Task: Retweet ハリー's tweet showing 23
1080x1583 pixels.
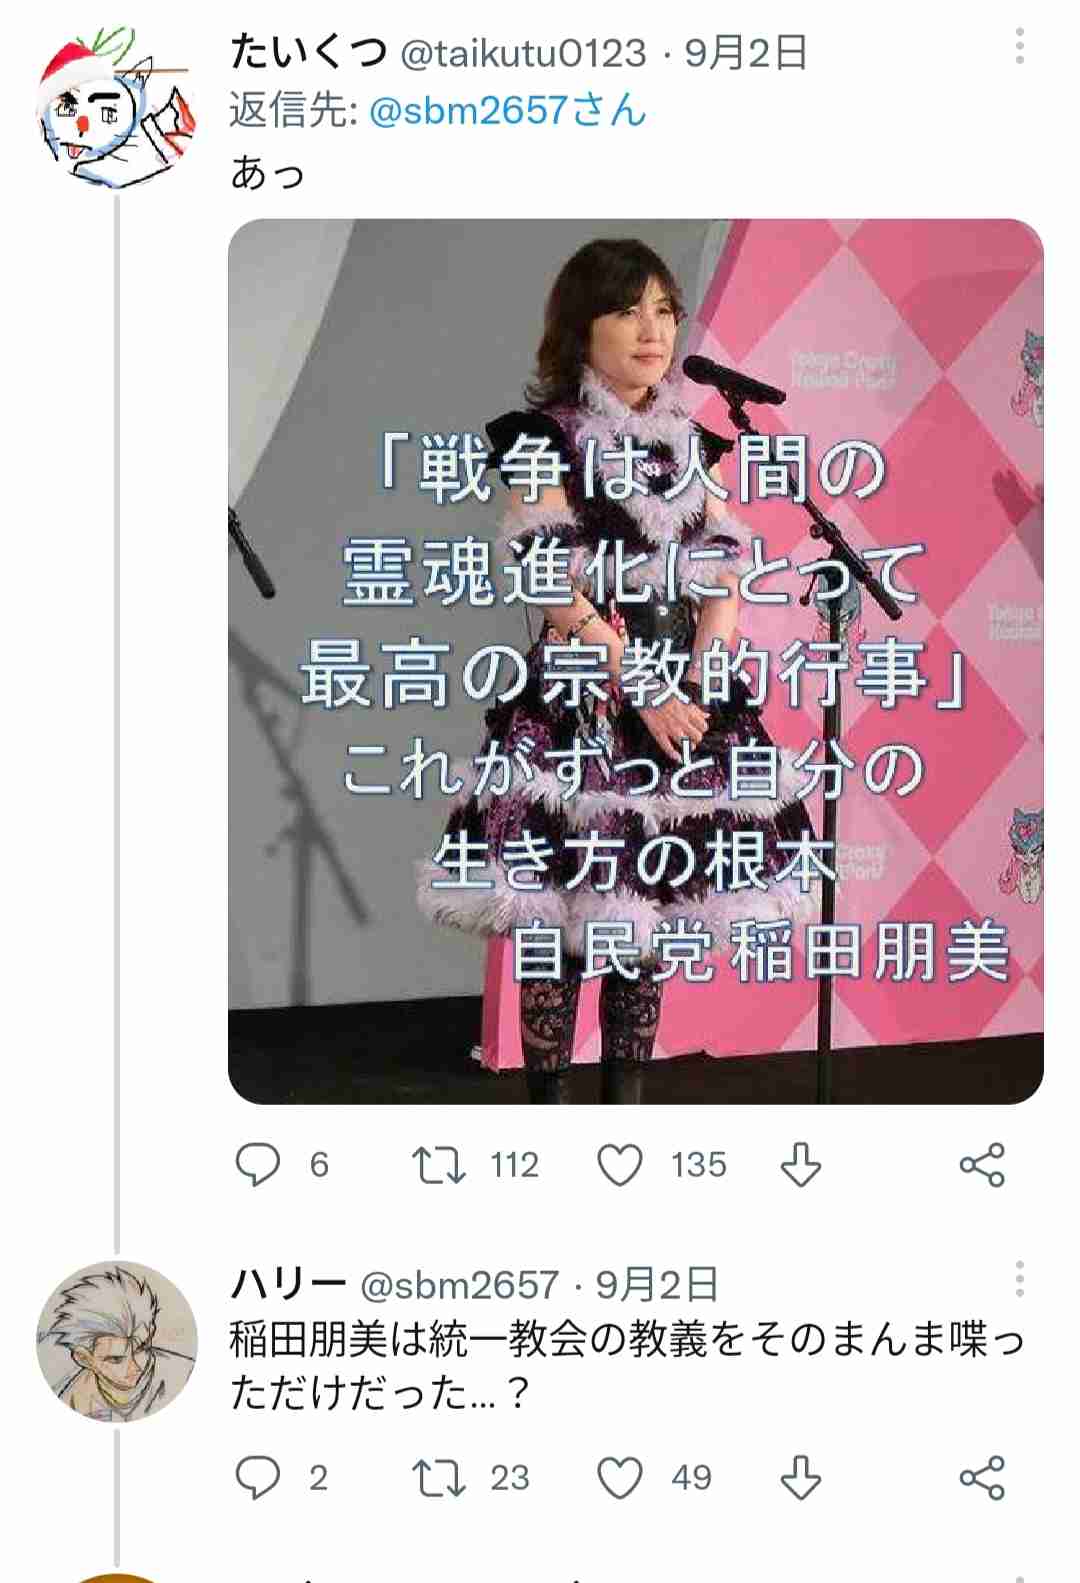Action: [438, 1477]
